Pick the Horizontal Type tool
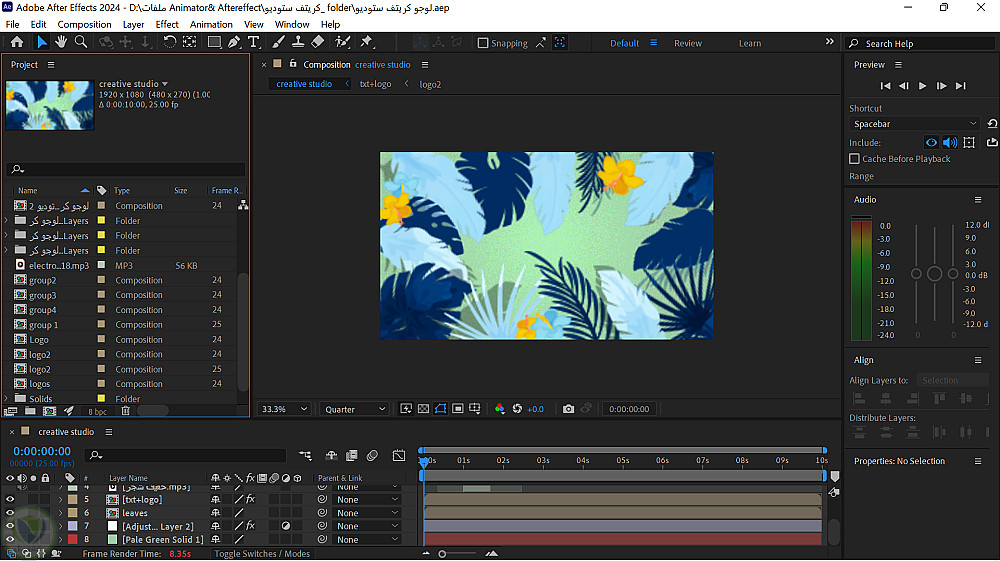 coord(254,42)
